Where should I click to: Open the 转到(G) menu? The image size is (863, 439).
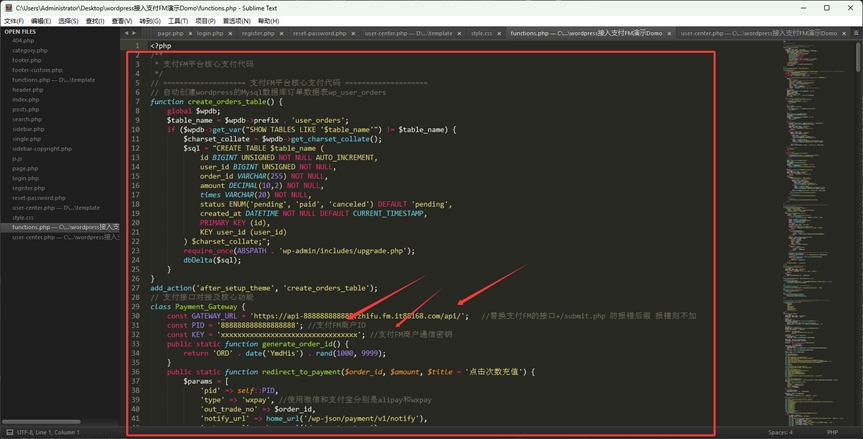pyautogui.click(x=150, y=21)
